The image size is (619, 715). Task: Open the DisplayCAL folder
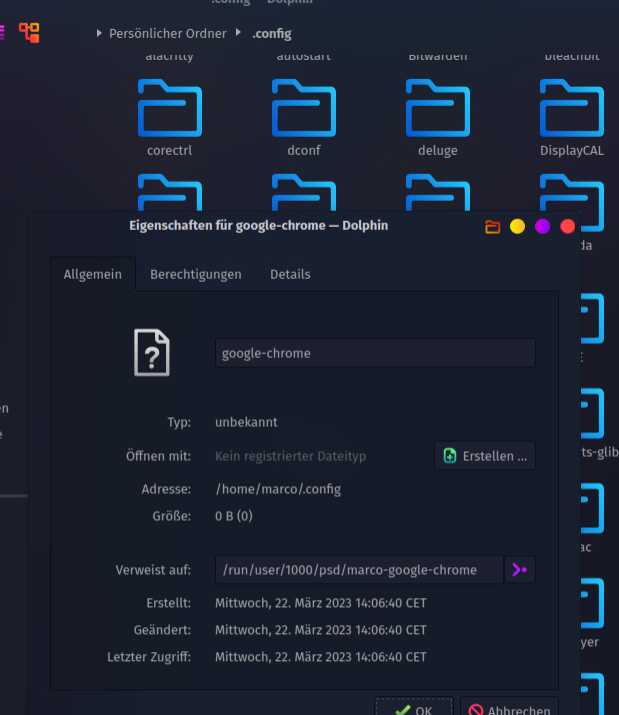click(x=572, y=118)
